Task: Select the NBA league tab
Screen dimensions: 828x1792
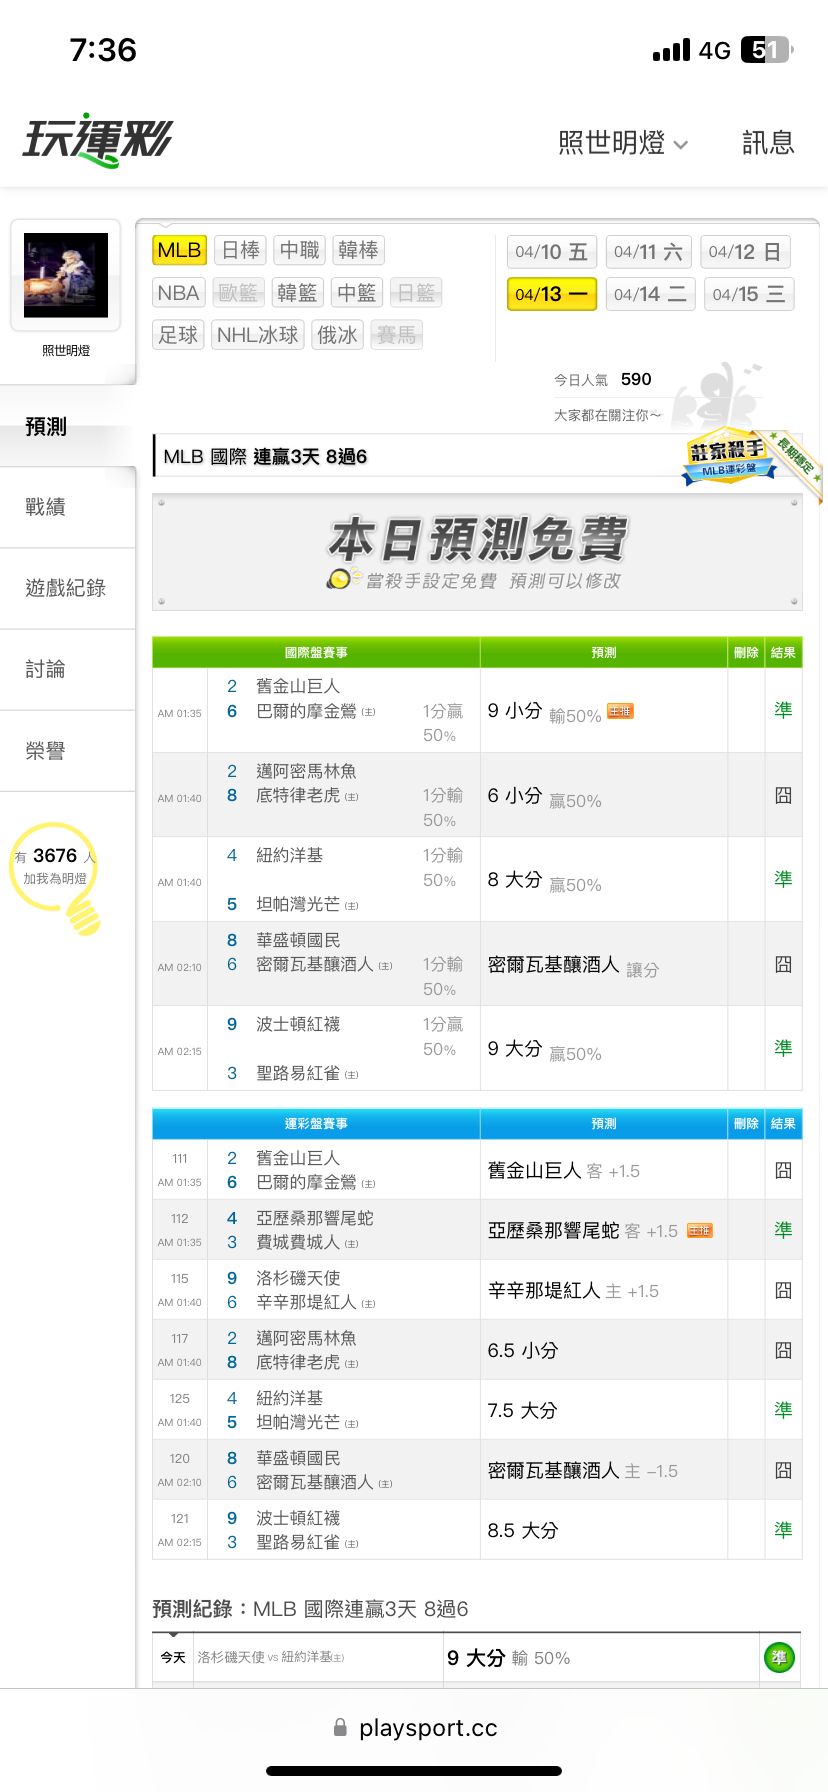Action: pos(179,293)
